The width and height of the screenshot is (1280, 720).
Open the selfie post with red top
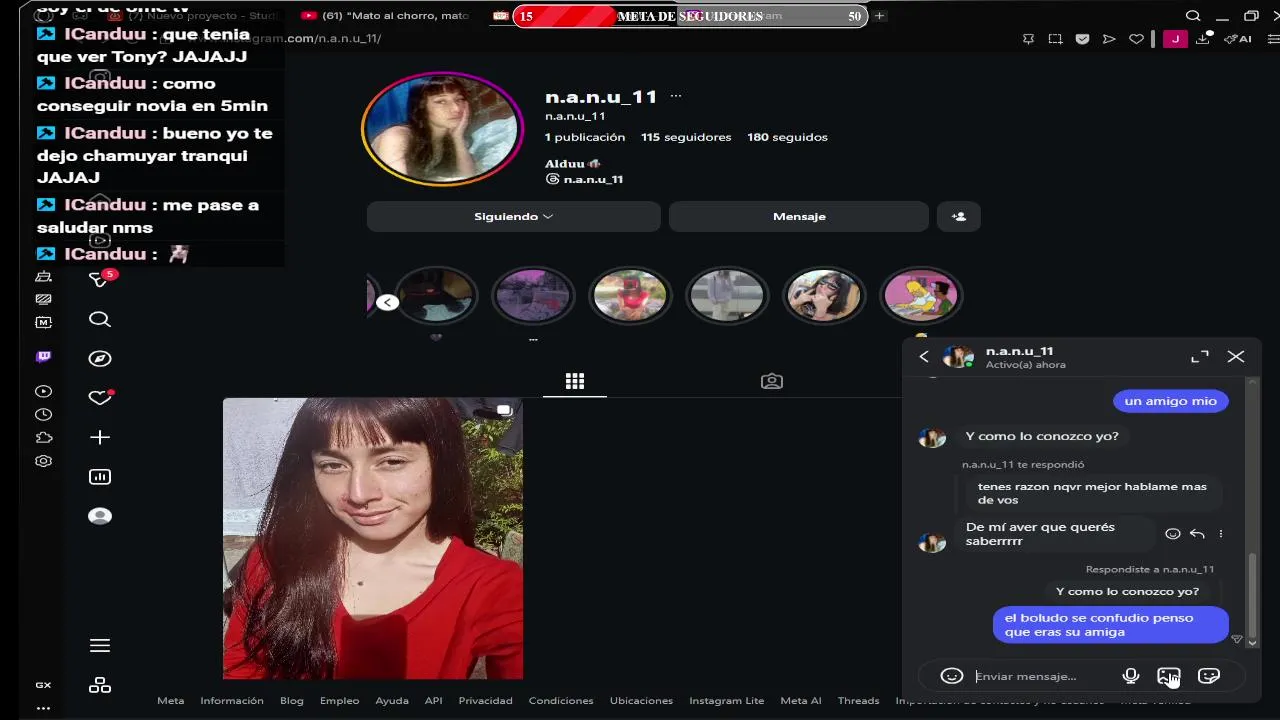pyautogui.click(x=372, y=538)
